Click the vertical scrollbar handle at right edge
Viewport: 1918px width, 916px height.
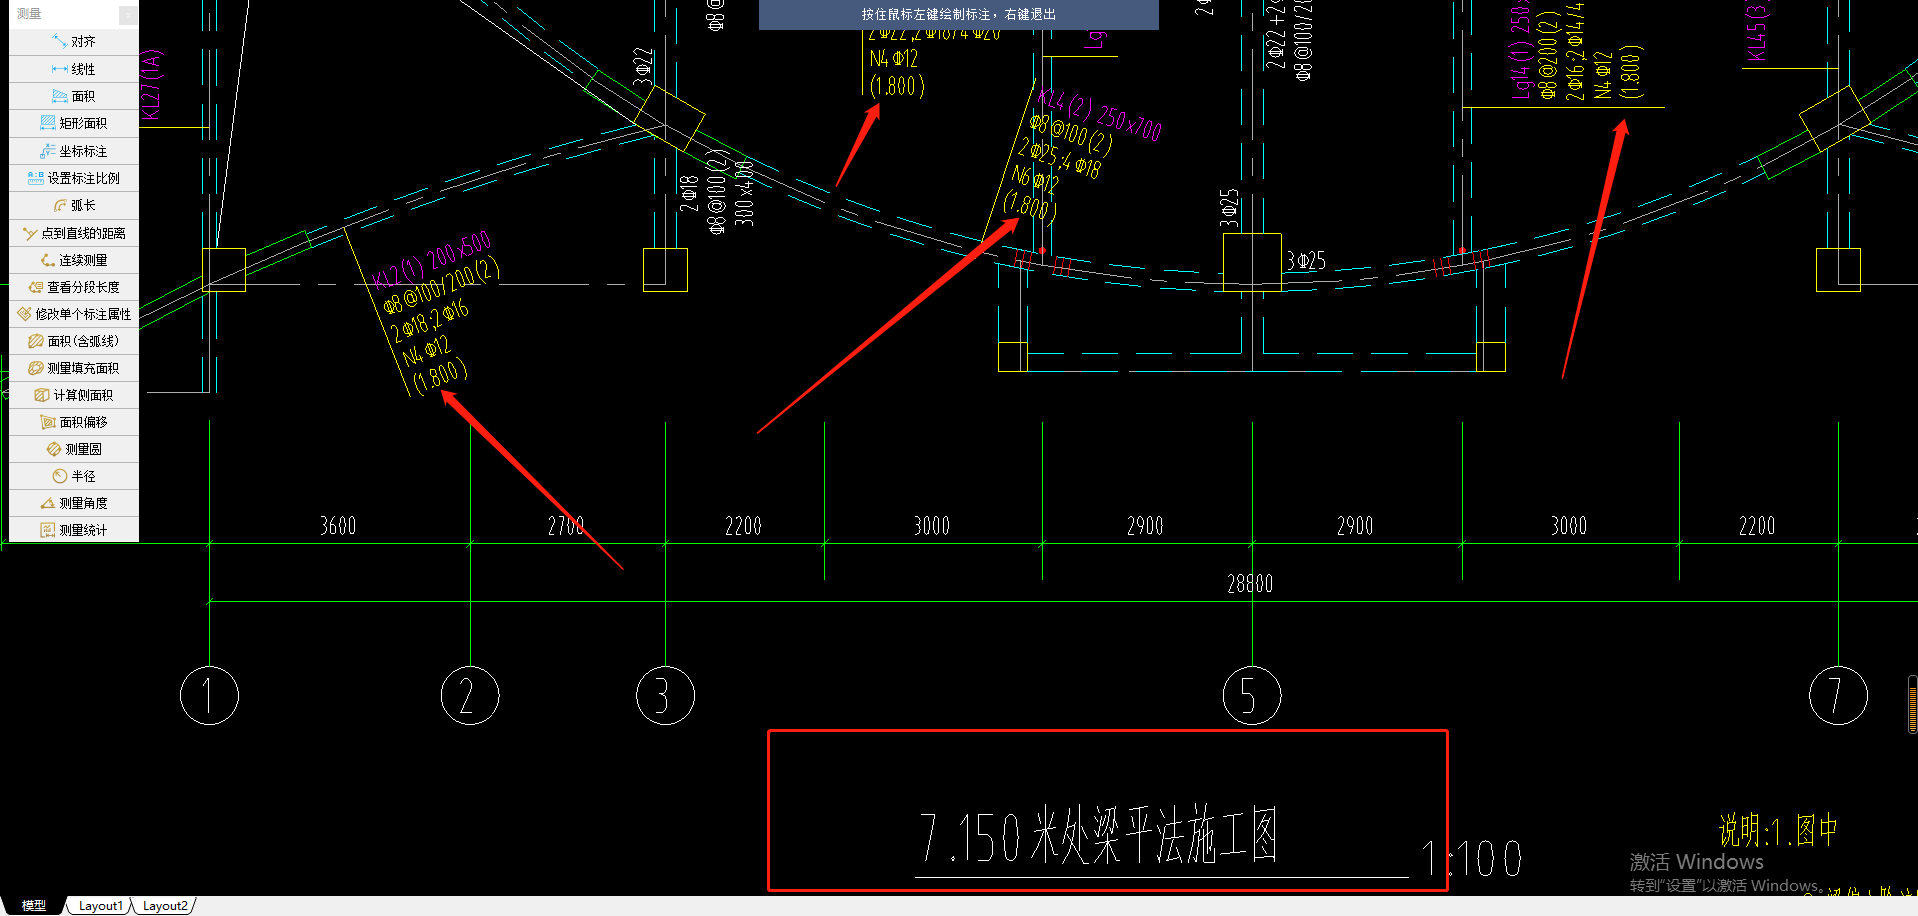[1912, 705]
